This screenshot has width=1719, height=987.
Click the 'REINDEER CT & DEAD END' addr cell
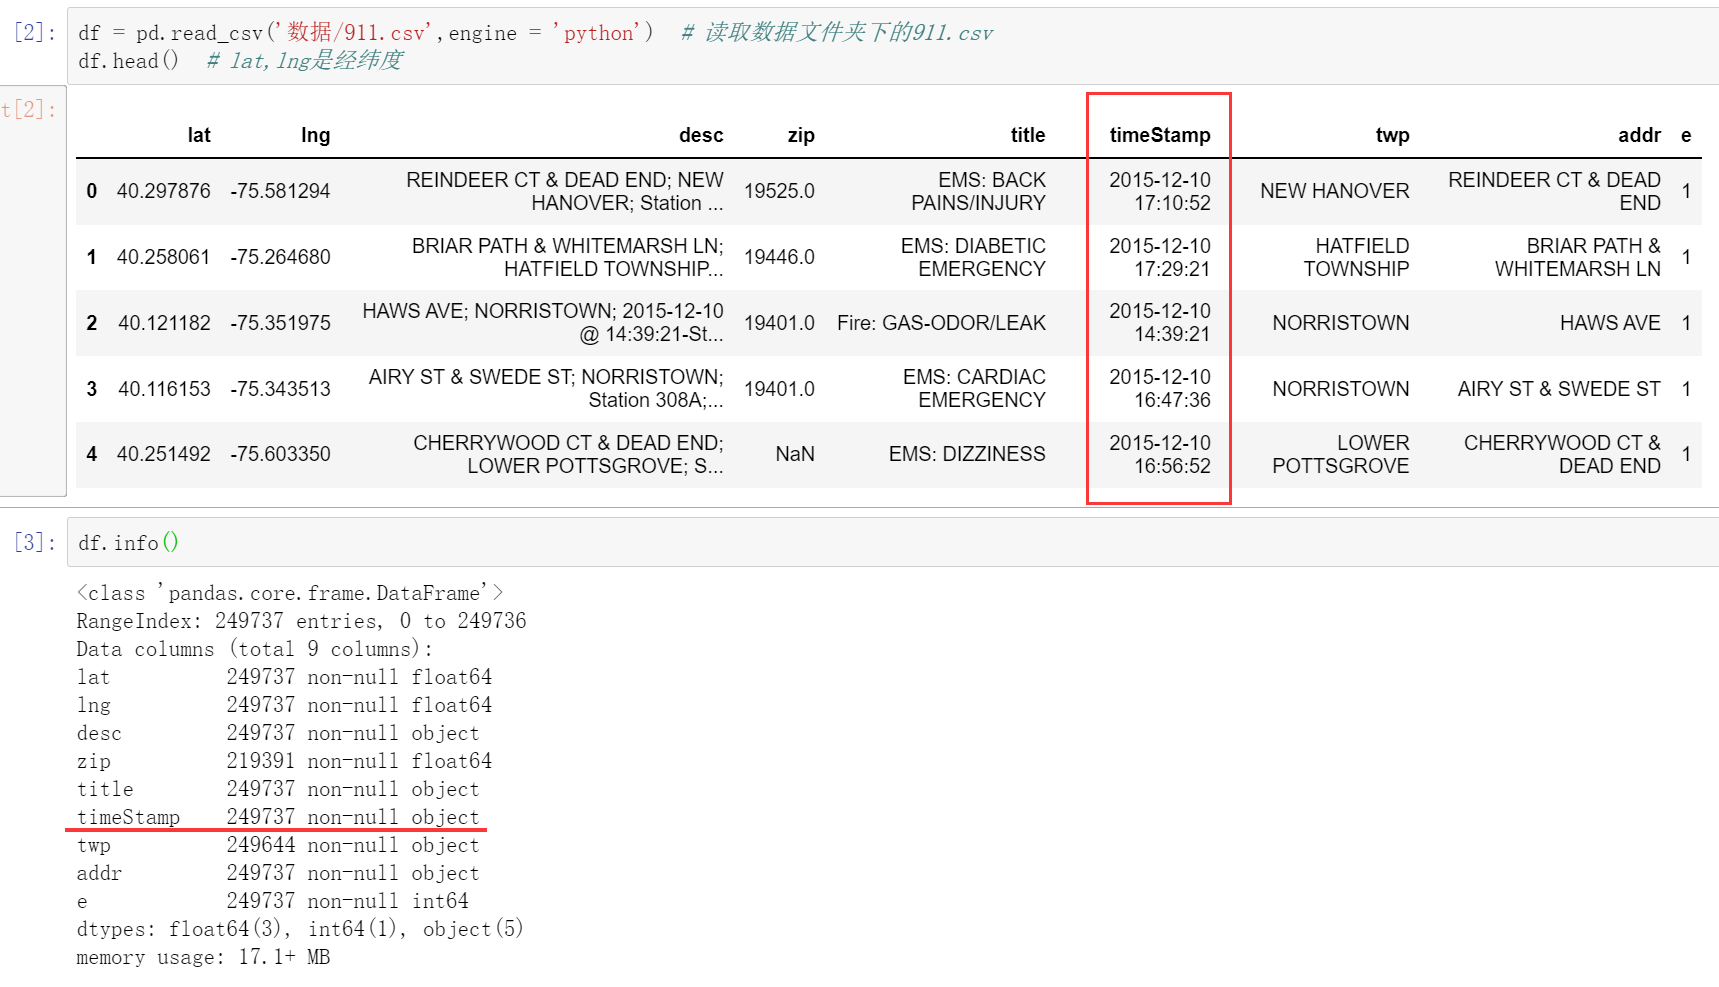1554,191
